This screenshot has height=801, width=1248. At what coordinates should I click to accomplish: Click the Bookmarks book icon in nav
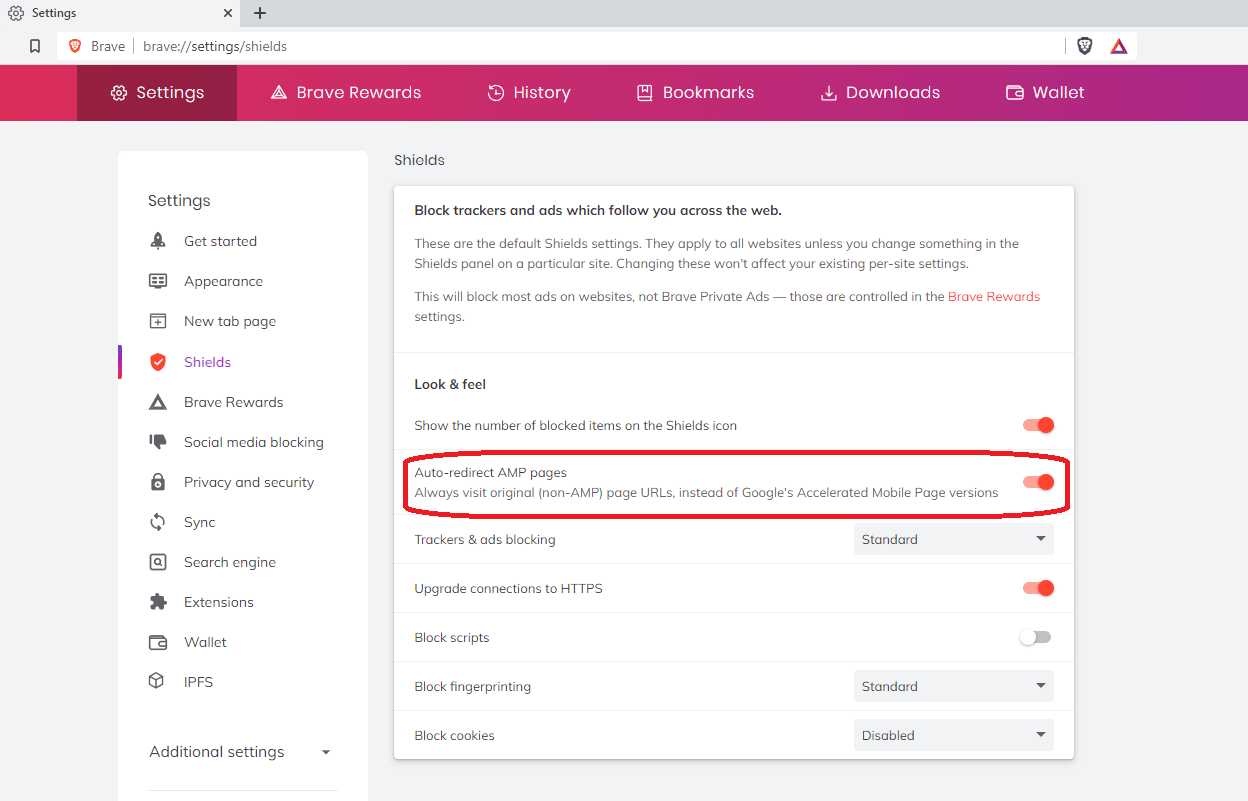[x=645, y=93]
